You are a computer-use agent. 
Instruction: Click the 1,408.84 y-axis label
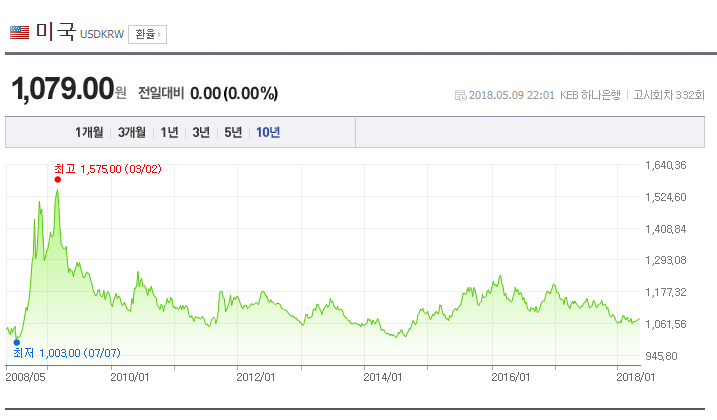[x=666, y=229]
